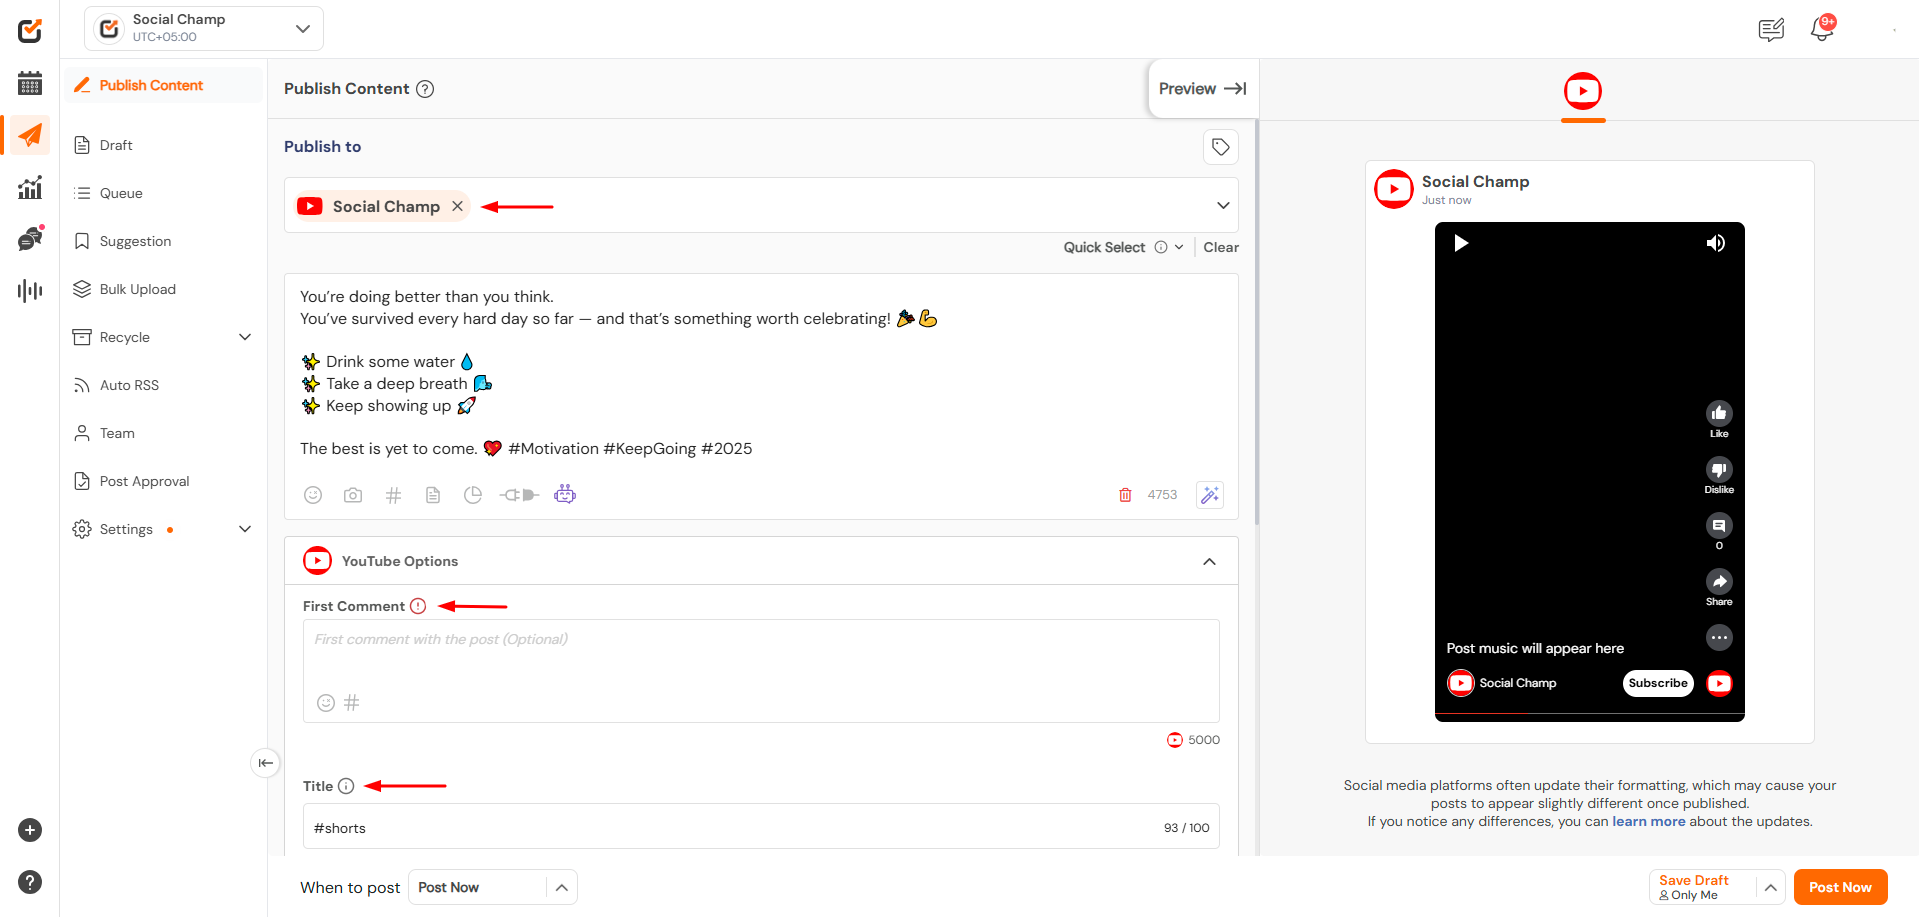Click the Title field containing #shorts
1919x917 pixels.
click(x=761, y=827)
